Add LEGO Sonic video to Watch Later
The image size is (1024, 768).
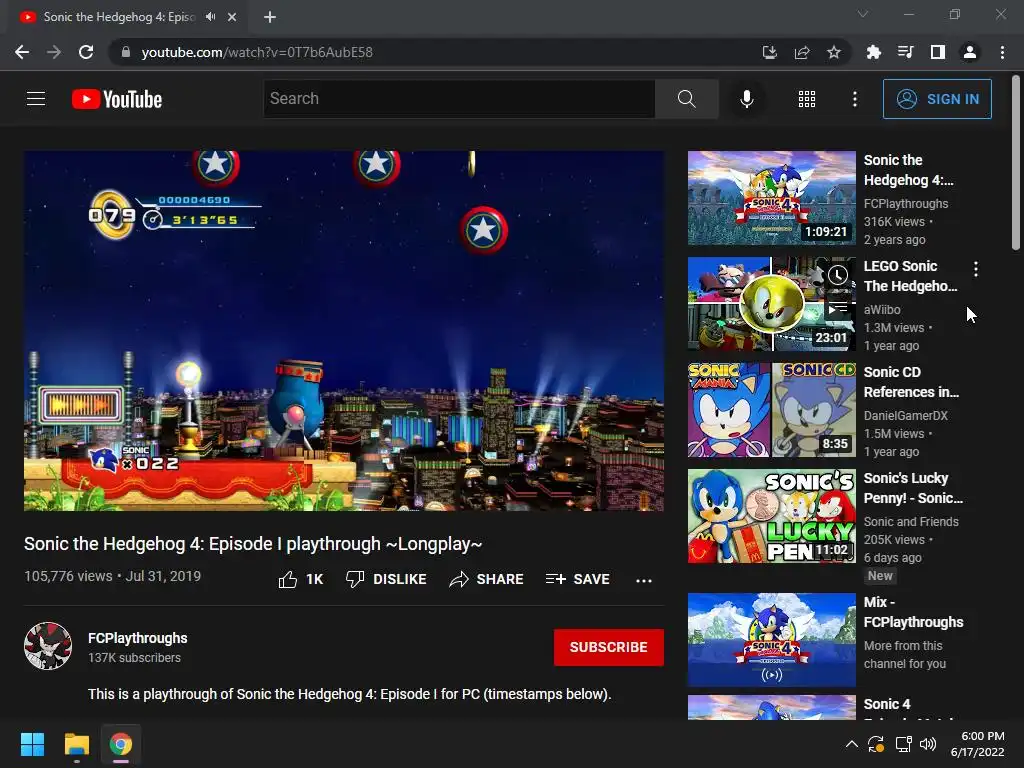coord(838,275)
